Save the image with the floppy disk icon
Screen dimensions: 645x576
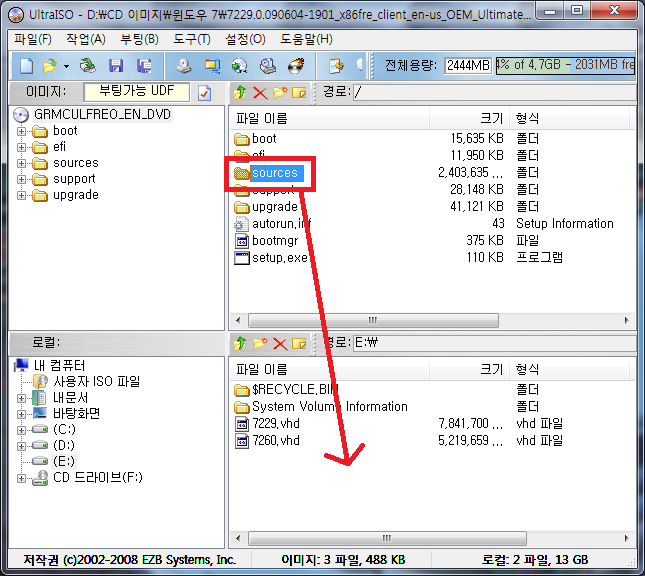pos(116,66)
